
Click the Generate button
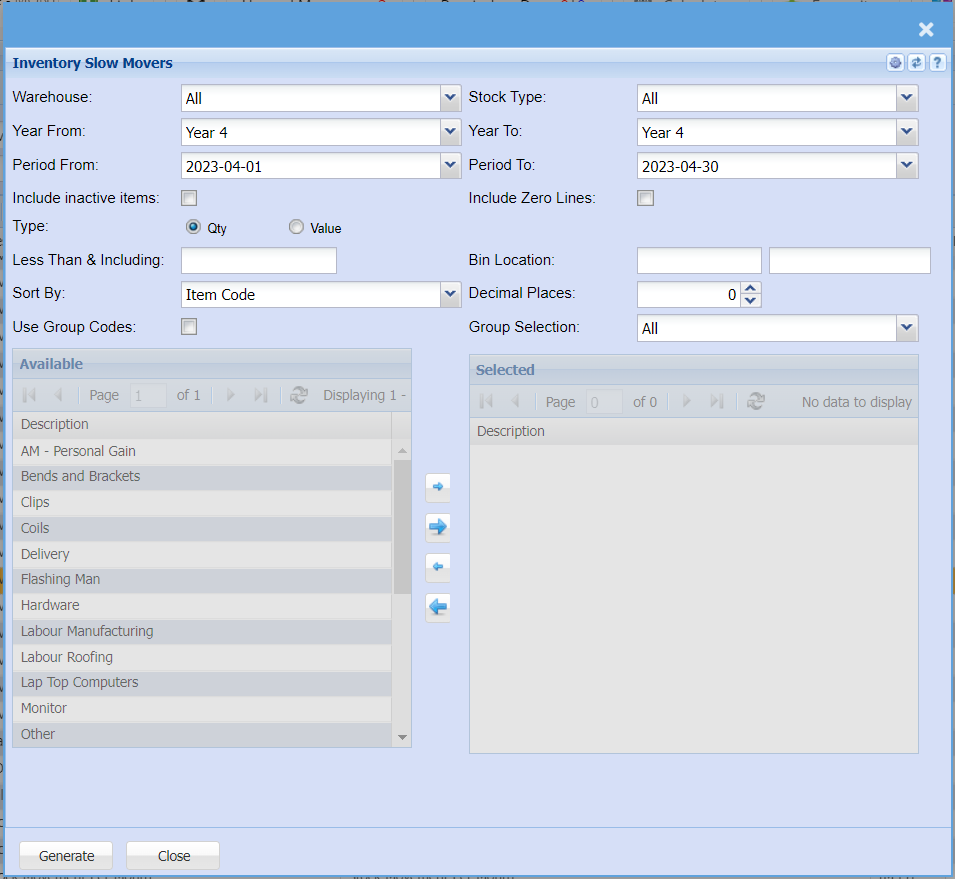tap(67, 856)
